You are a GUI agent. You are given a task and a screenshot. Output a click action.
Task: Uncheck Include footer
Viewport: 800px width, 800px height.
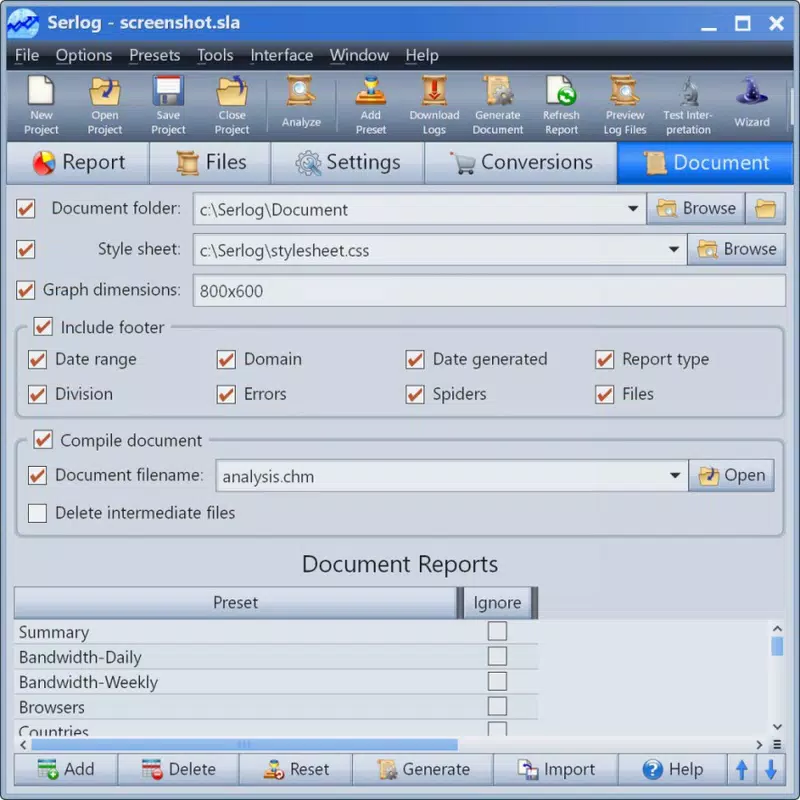pyautogui.click(x=43, y=327)
